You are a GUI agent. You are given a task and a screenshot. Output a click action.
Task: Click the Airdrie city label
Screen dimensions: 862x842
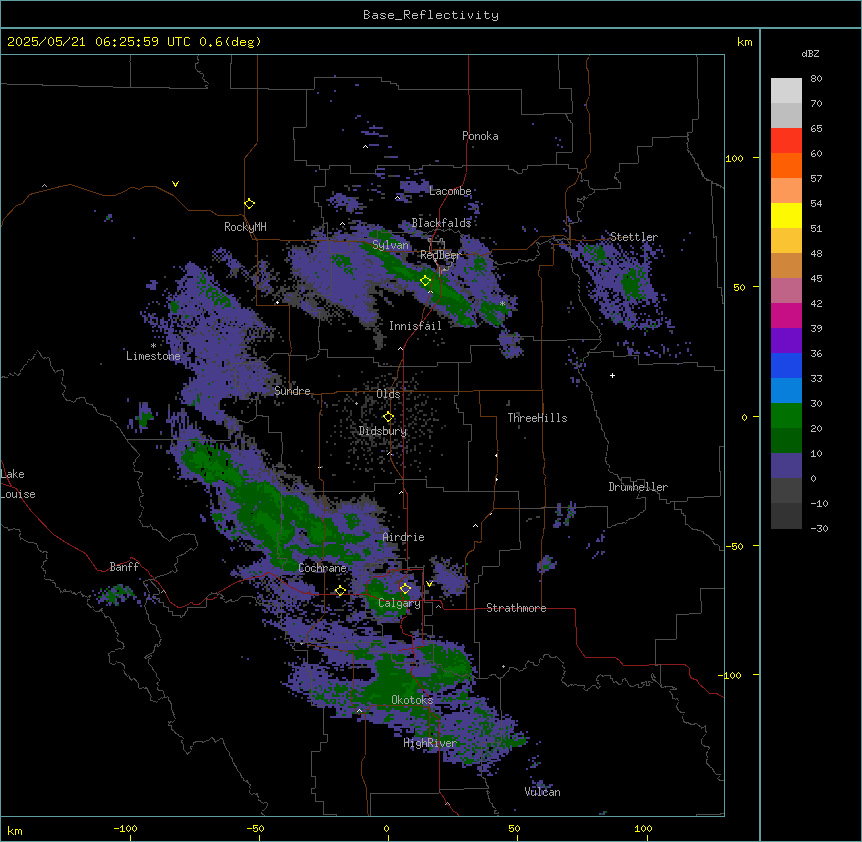(x=404, y=537)
